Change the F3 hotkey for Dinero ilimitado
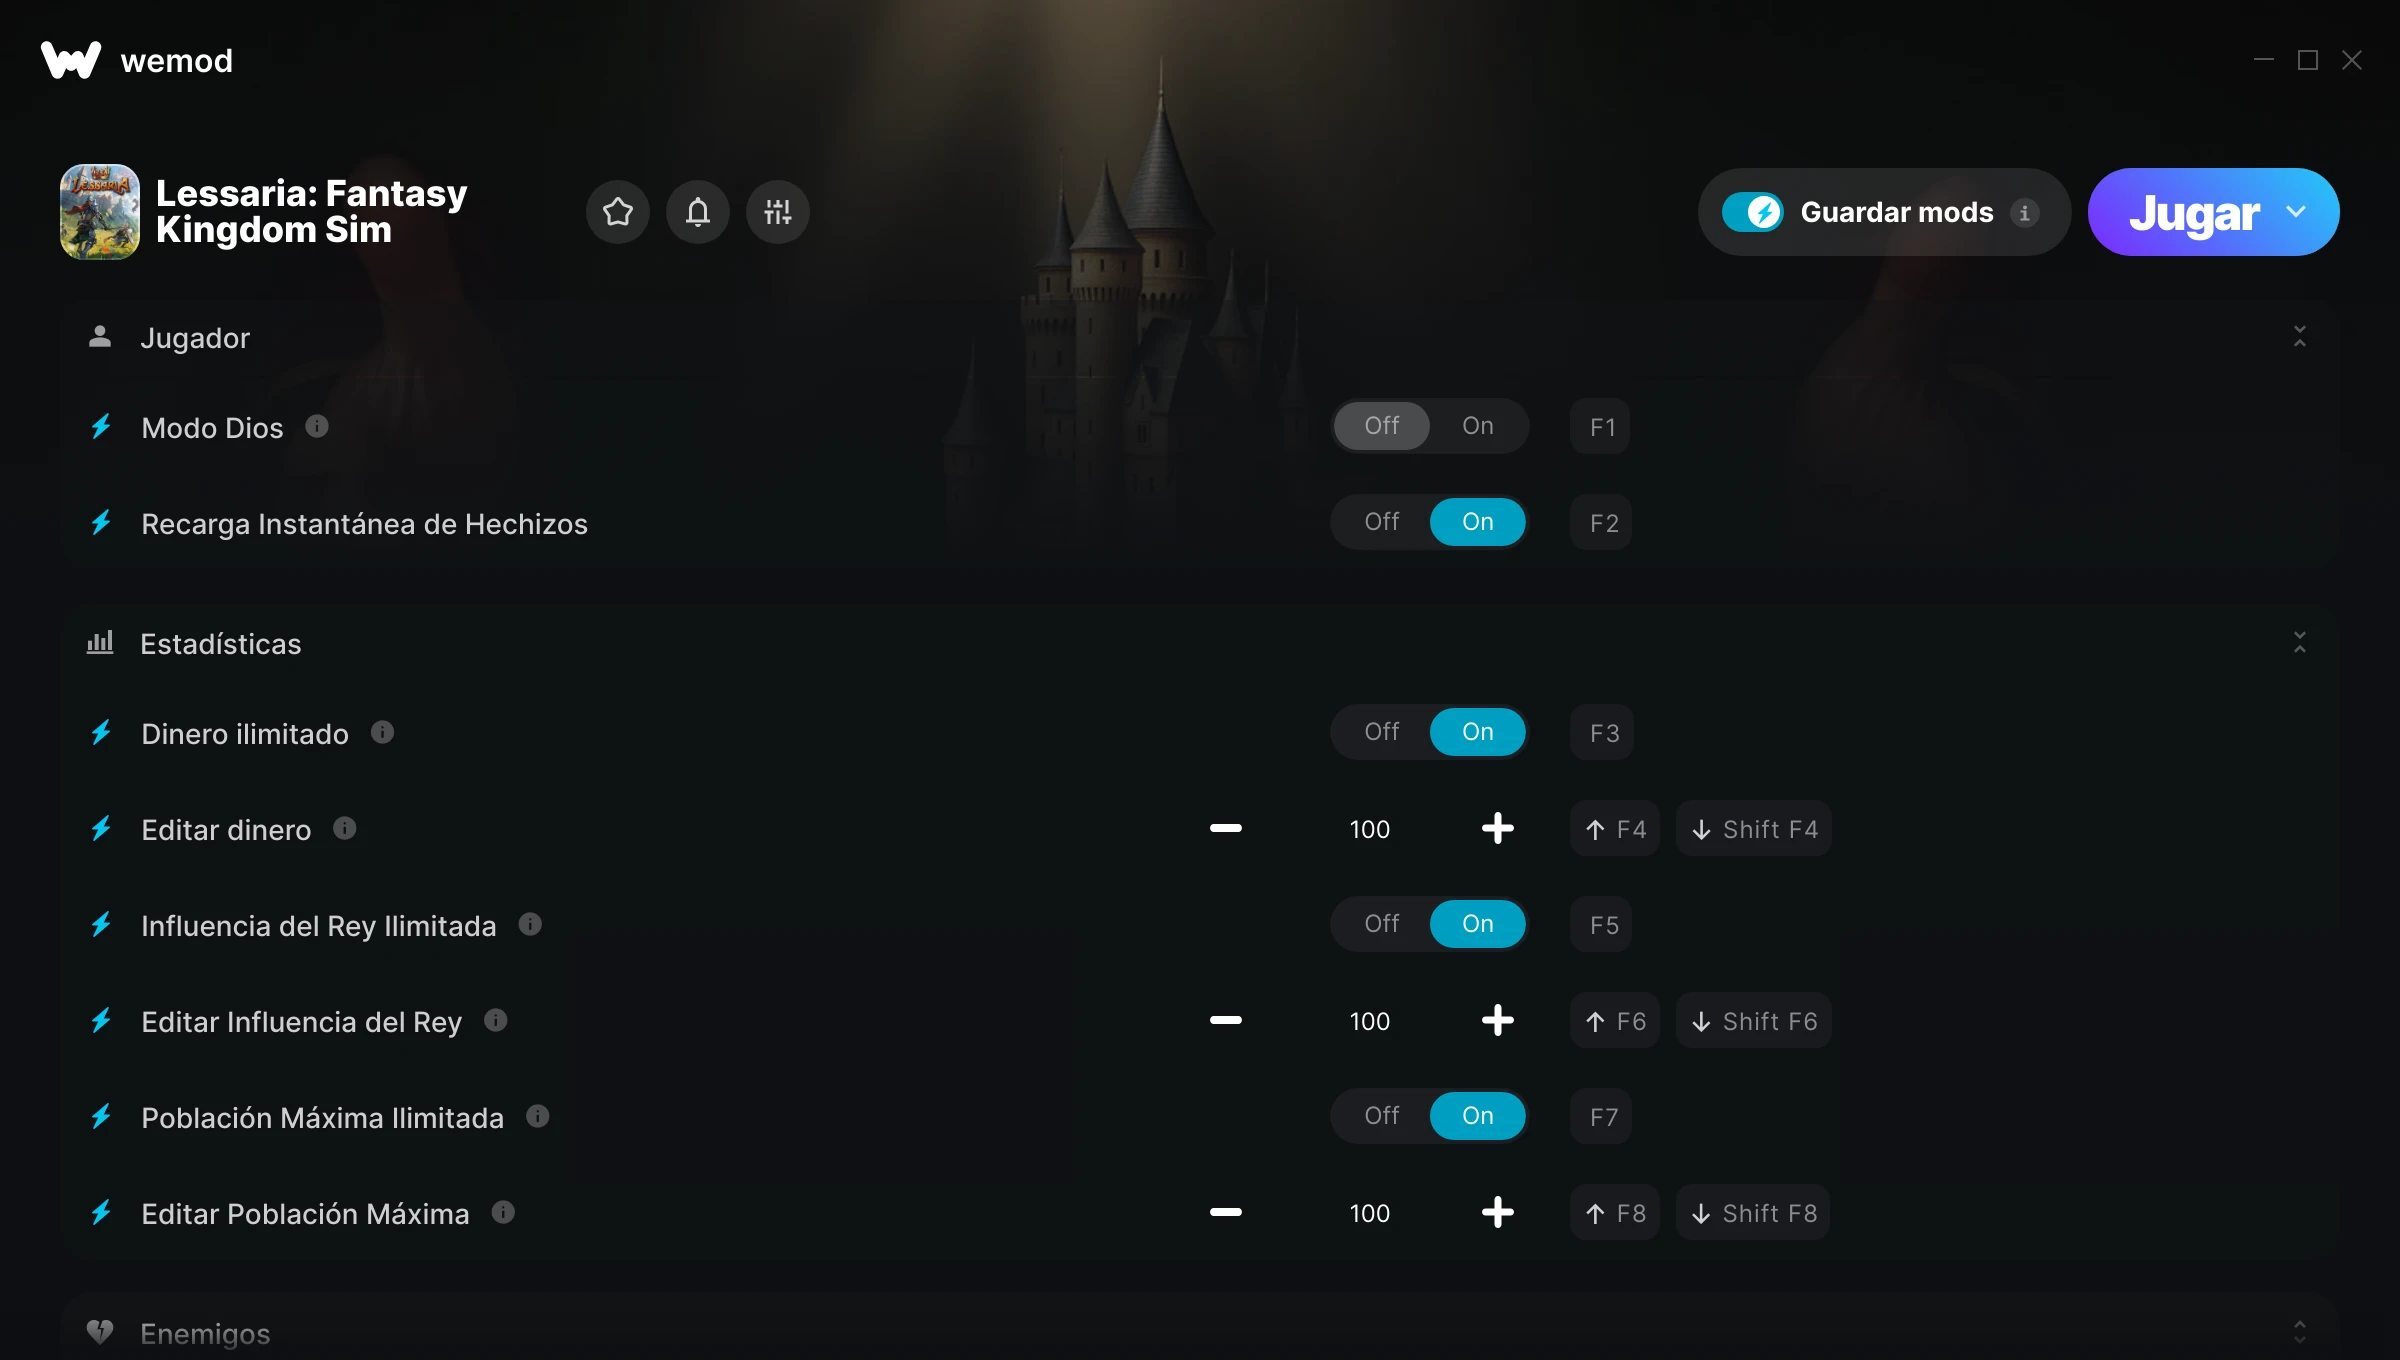 pos(1602,733)
